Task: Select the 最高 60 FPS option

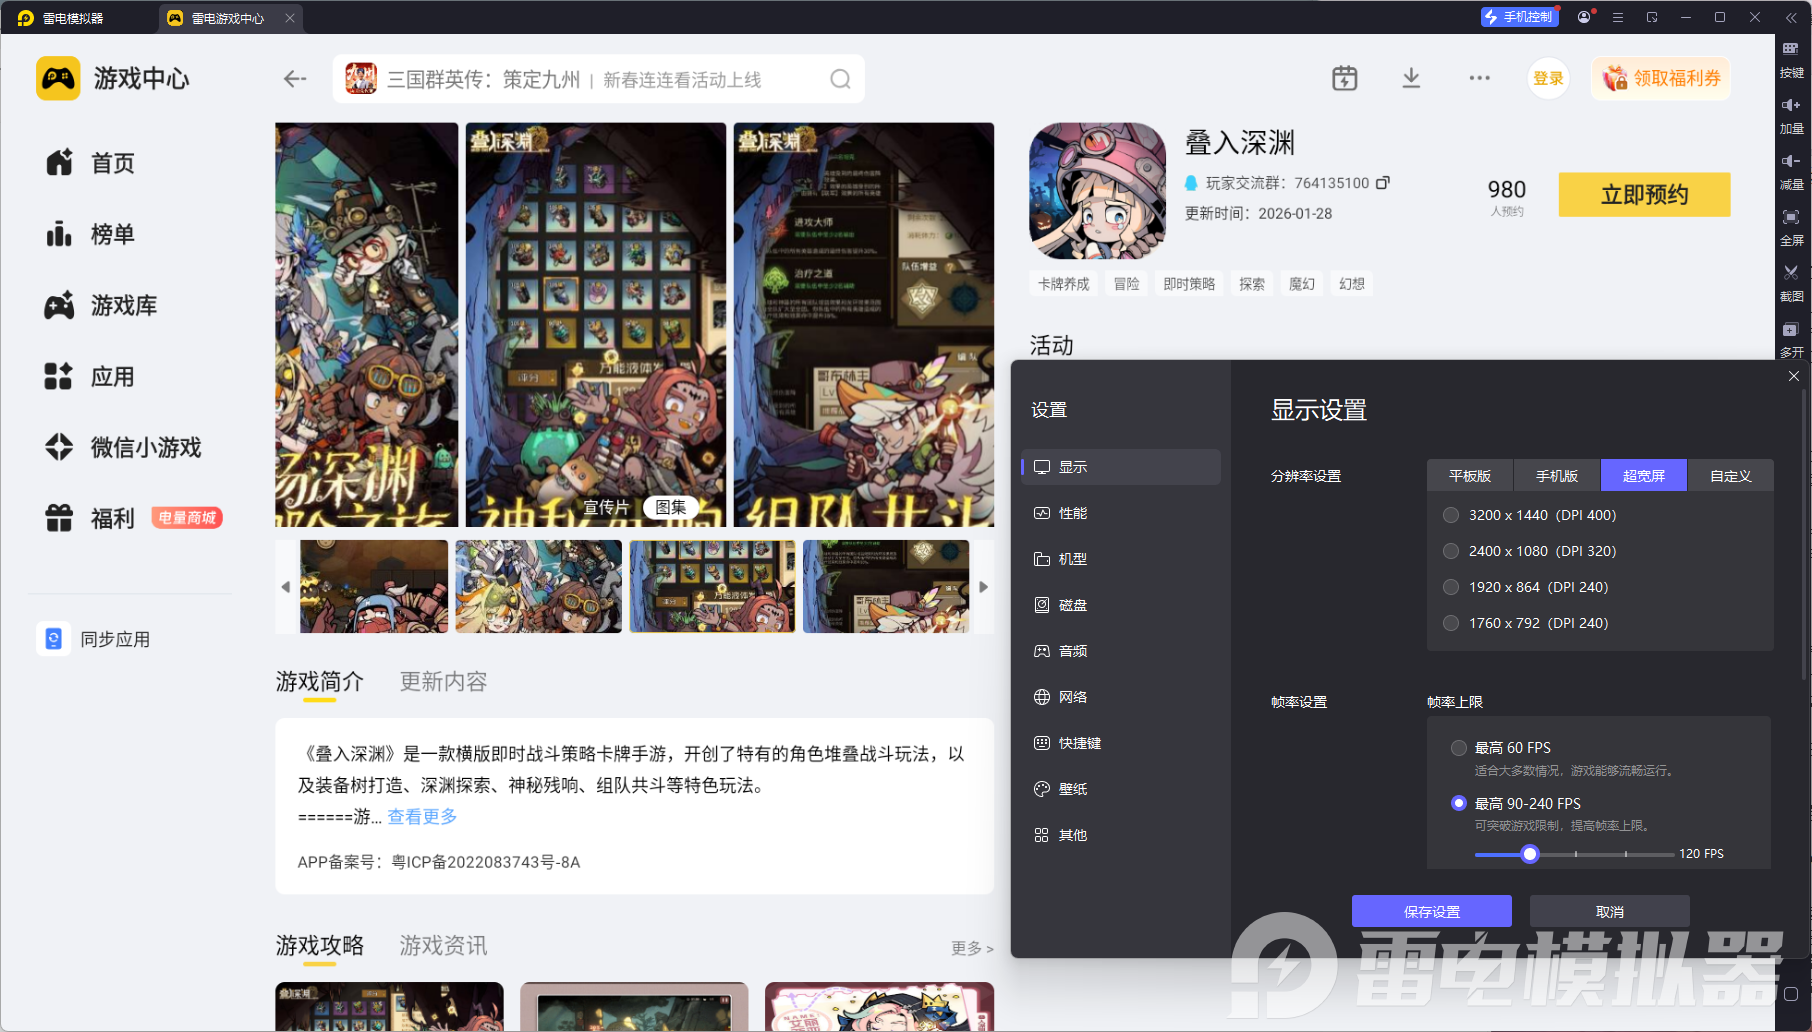Action: tap(1459, 748)
